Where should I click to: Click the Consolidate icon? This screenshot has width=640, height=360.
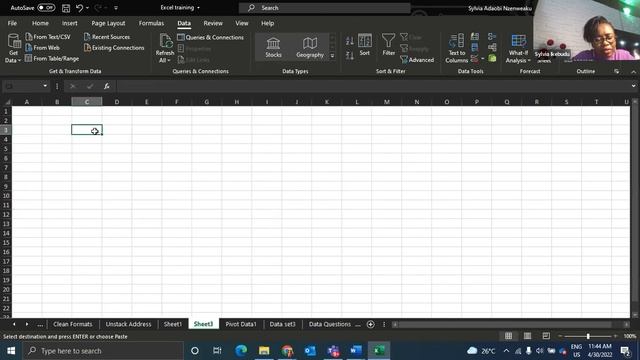[492, 37]
